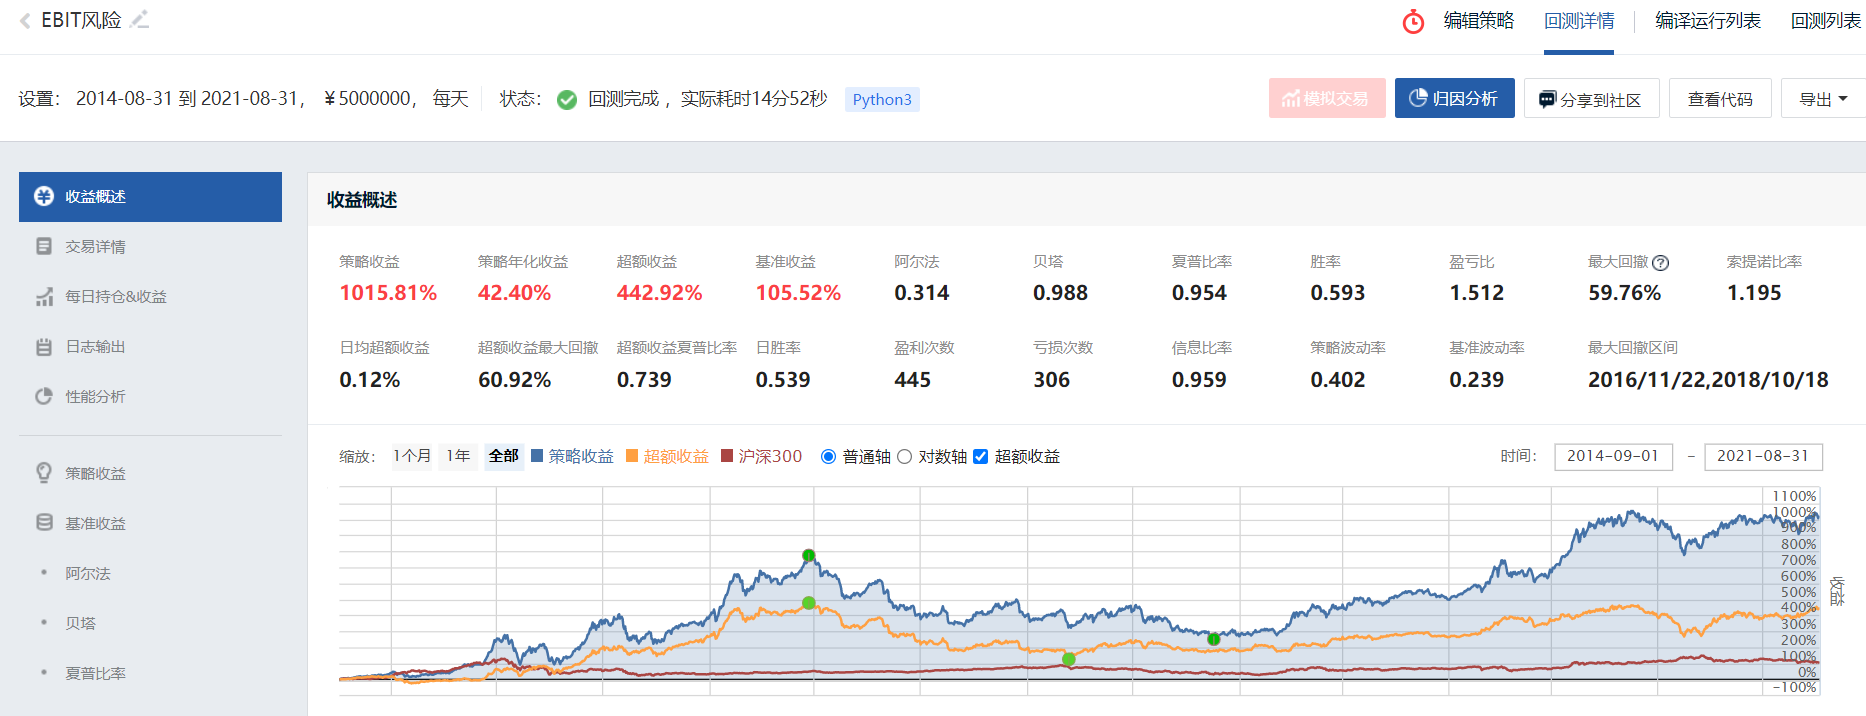This screenshot has height=716, width=1866.
Task: Click the pencil edit icon next to title
Action: 140,20
